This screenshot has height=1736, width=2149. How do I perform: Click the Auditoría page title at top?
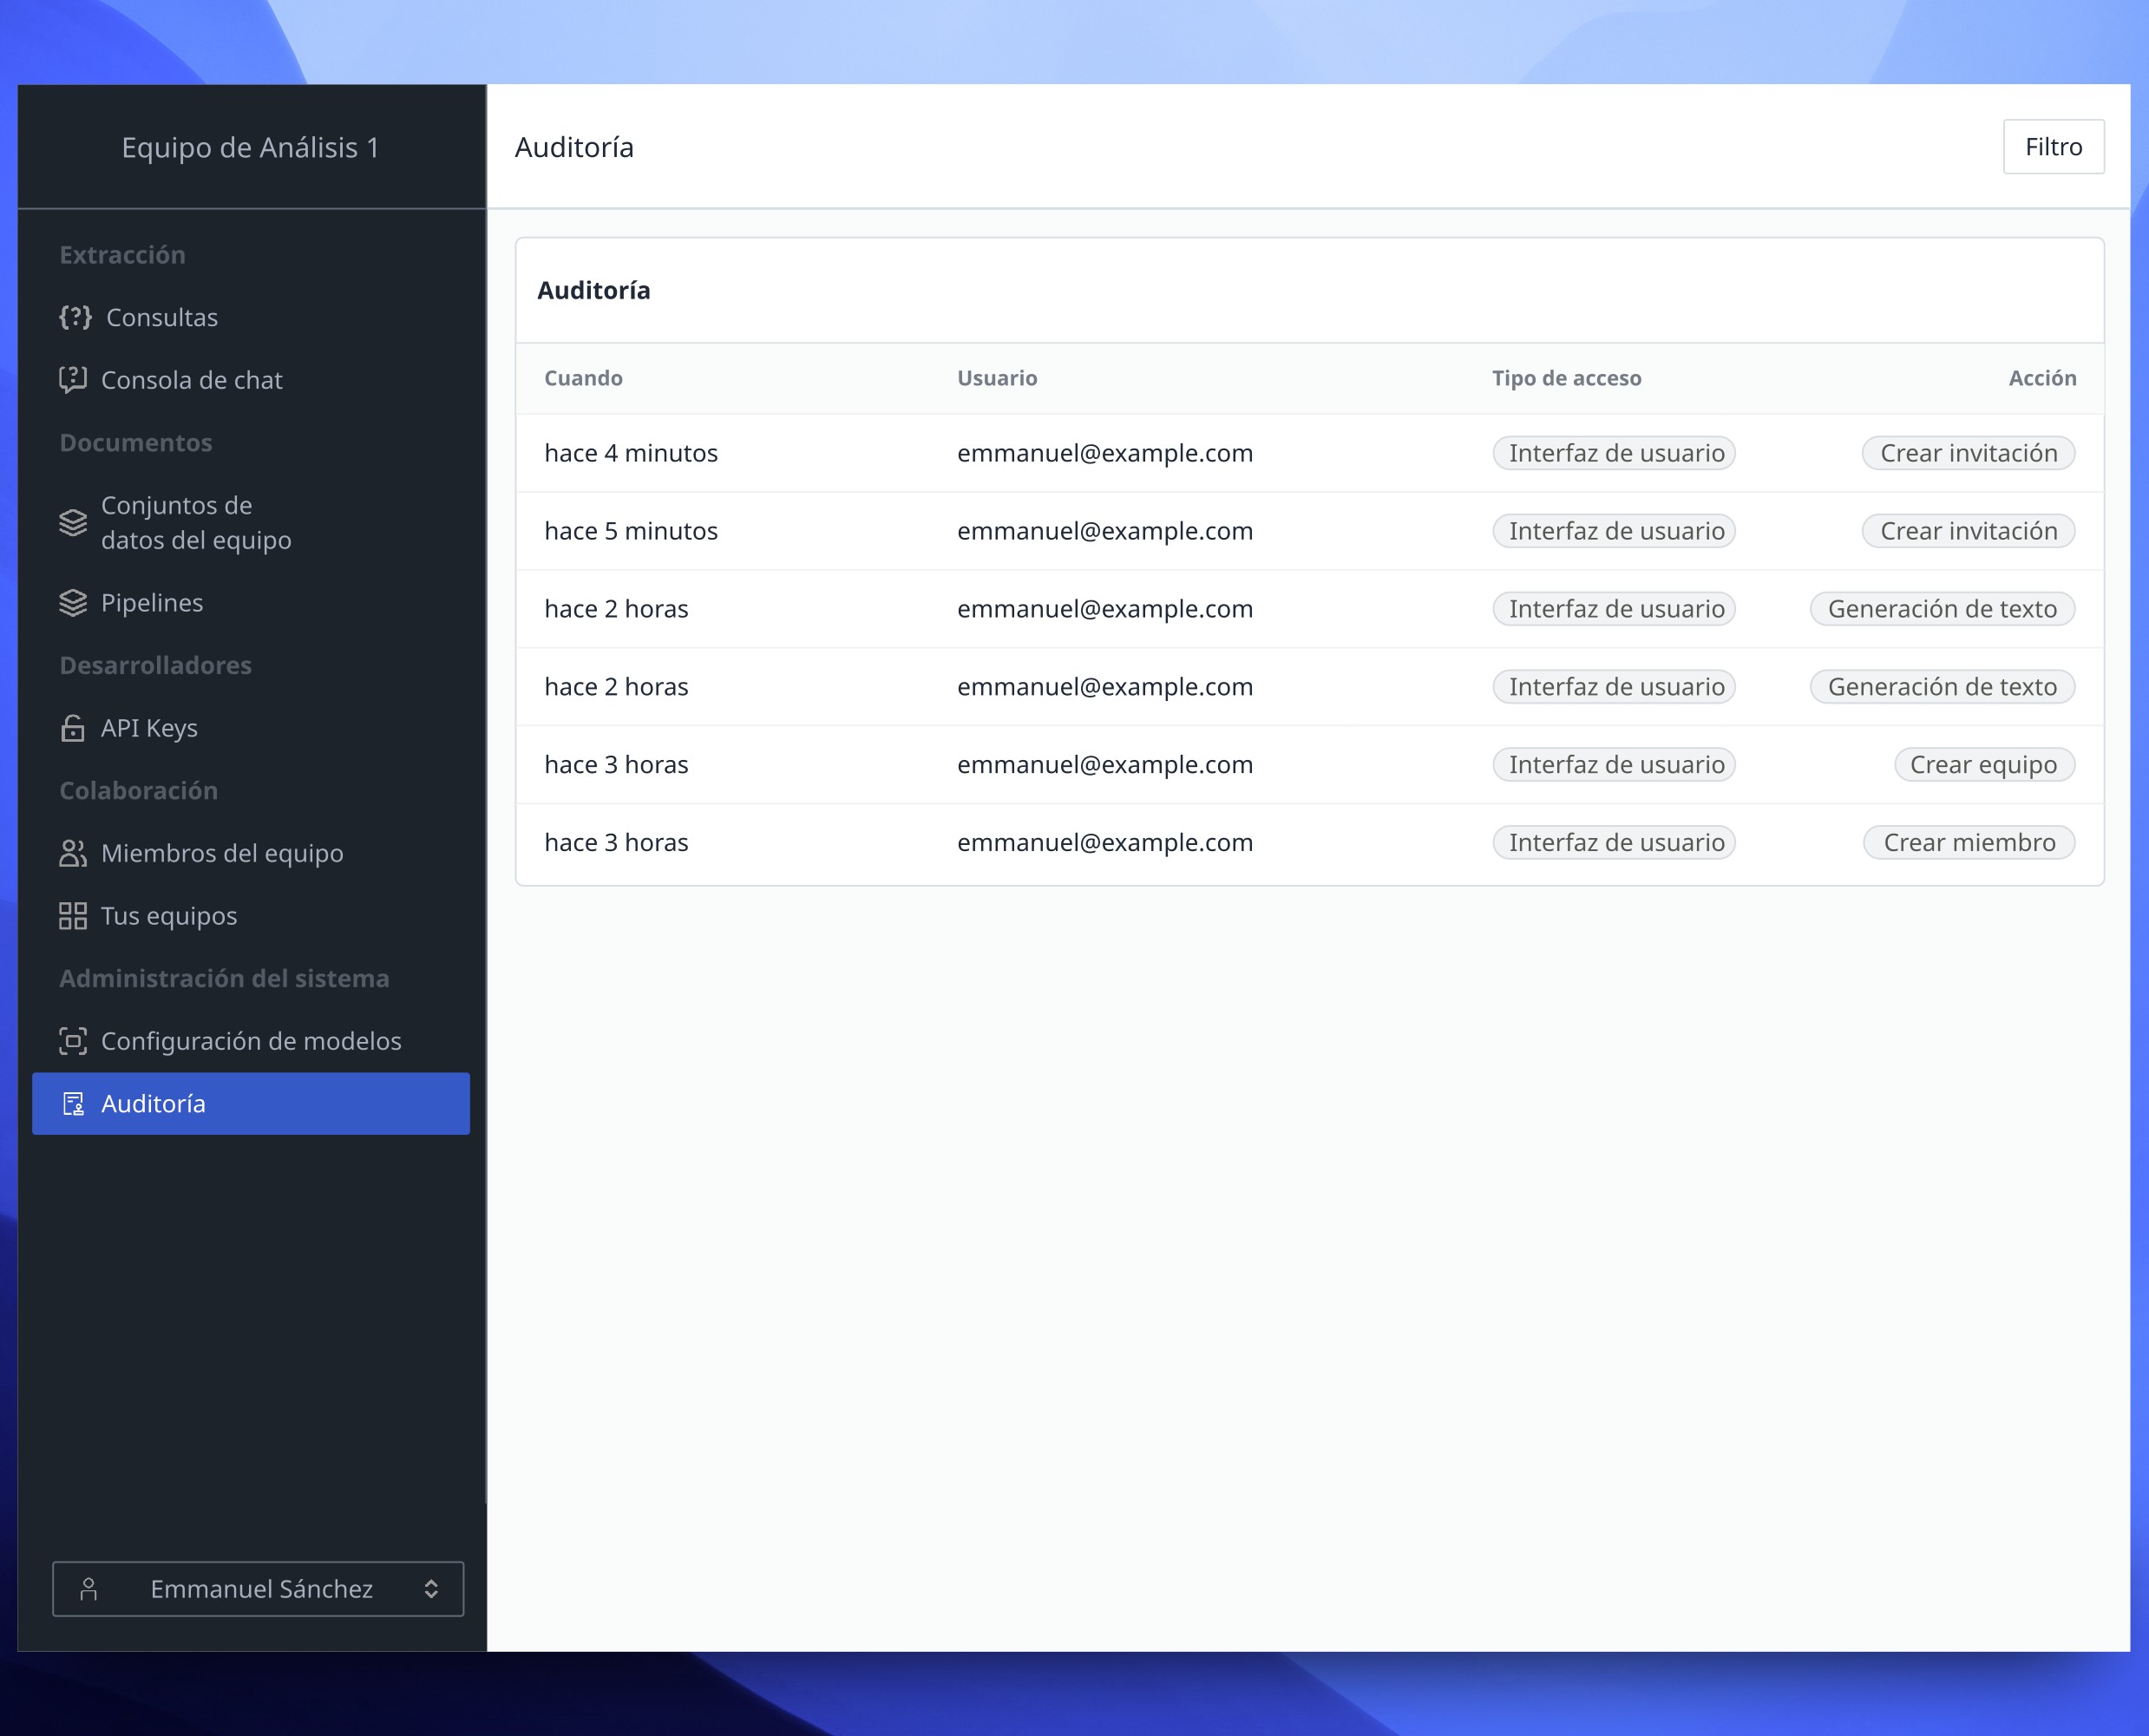tap(574, 148)
